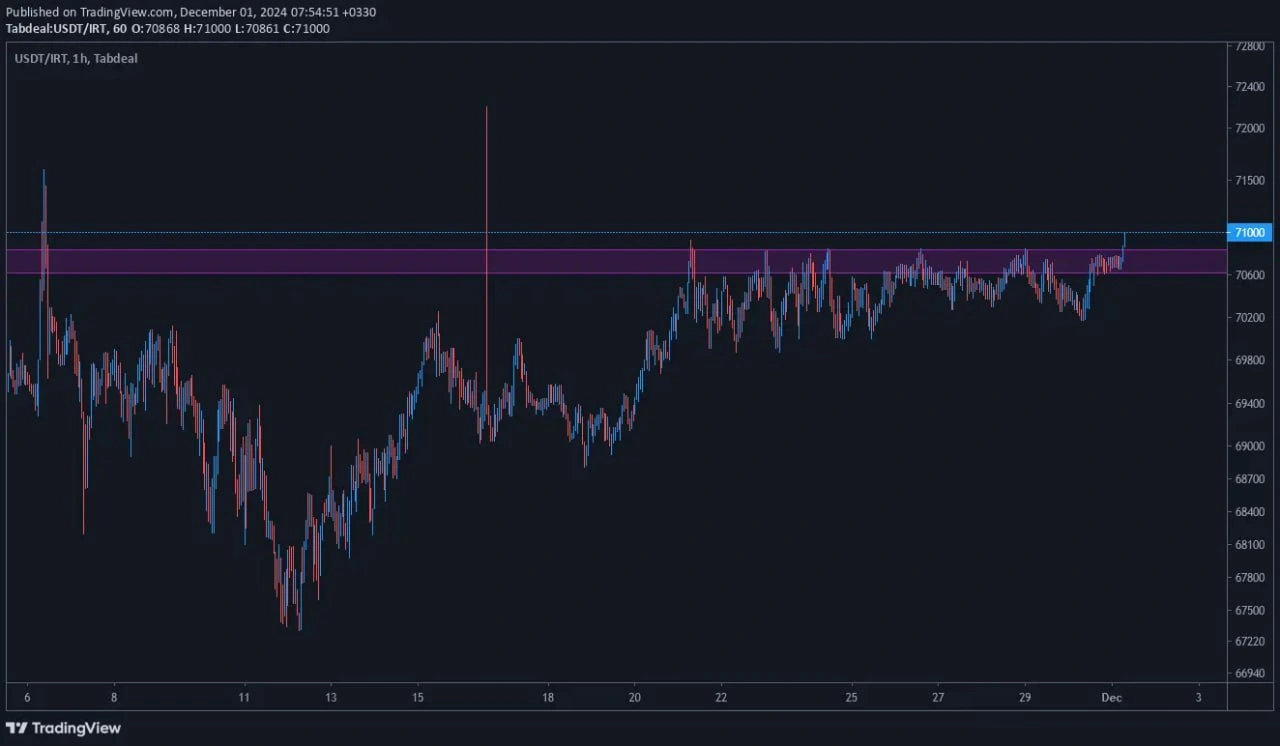The height and width of the screenshot is (746, 1280).
Task: Click the 68400 price axis label
Action: click(1250, 512)
